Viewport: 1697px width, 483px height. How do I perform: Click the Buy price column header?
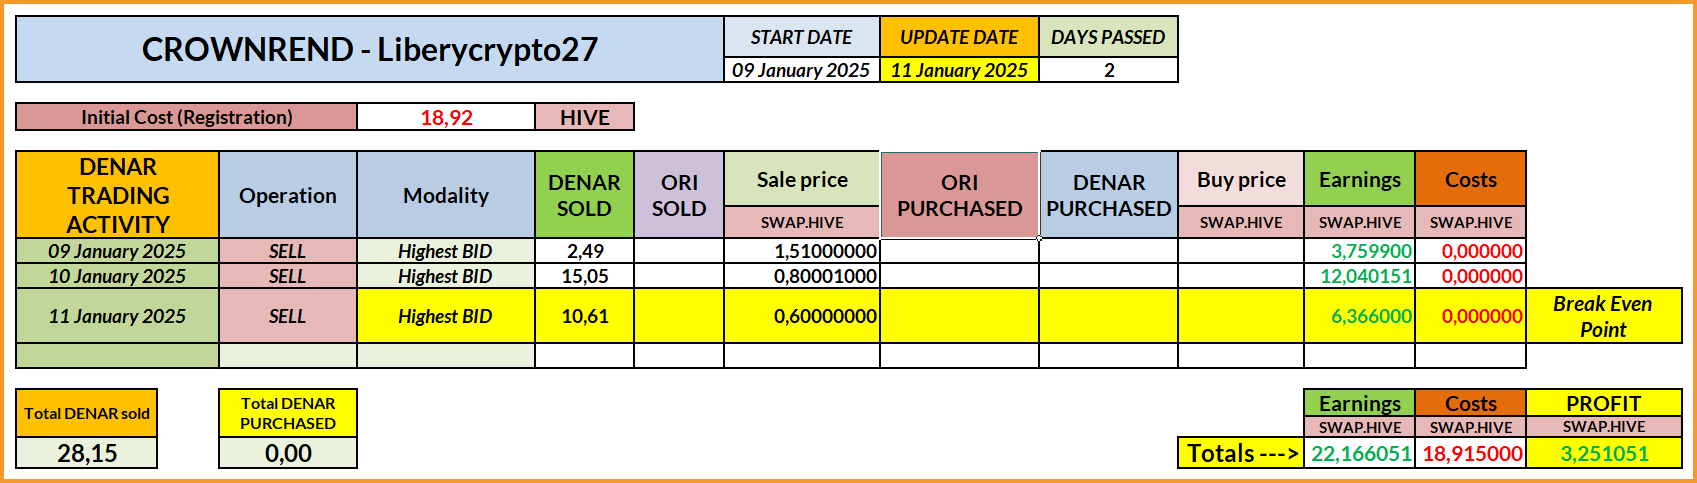pyautogui.click(x=1241, y=180)
